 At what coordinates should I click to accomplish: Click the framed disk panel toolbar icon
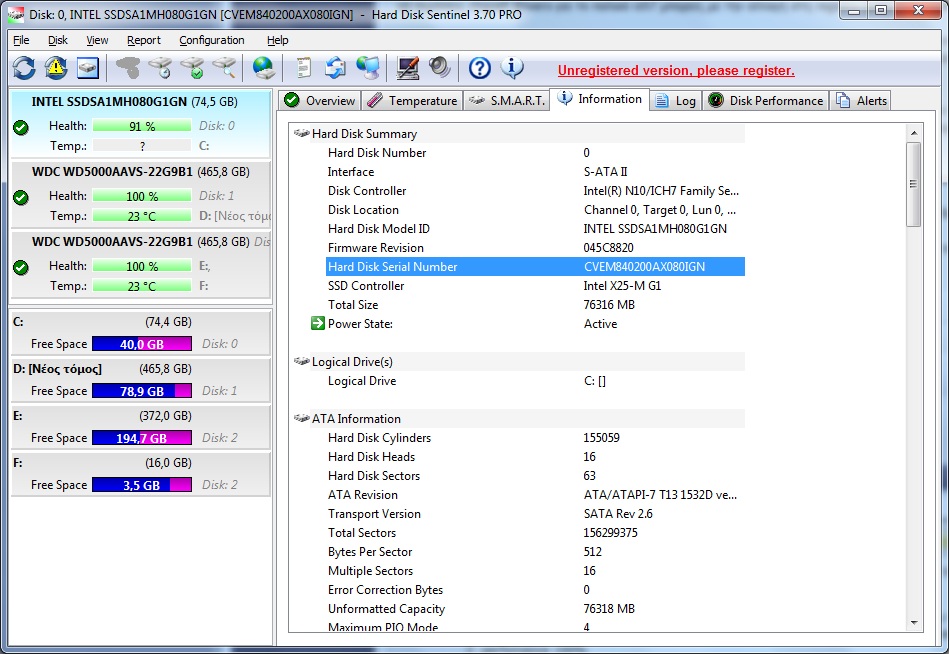88,68
